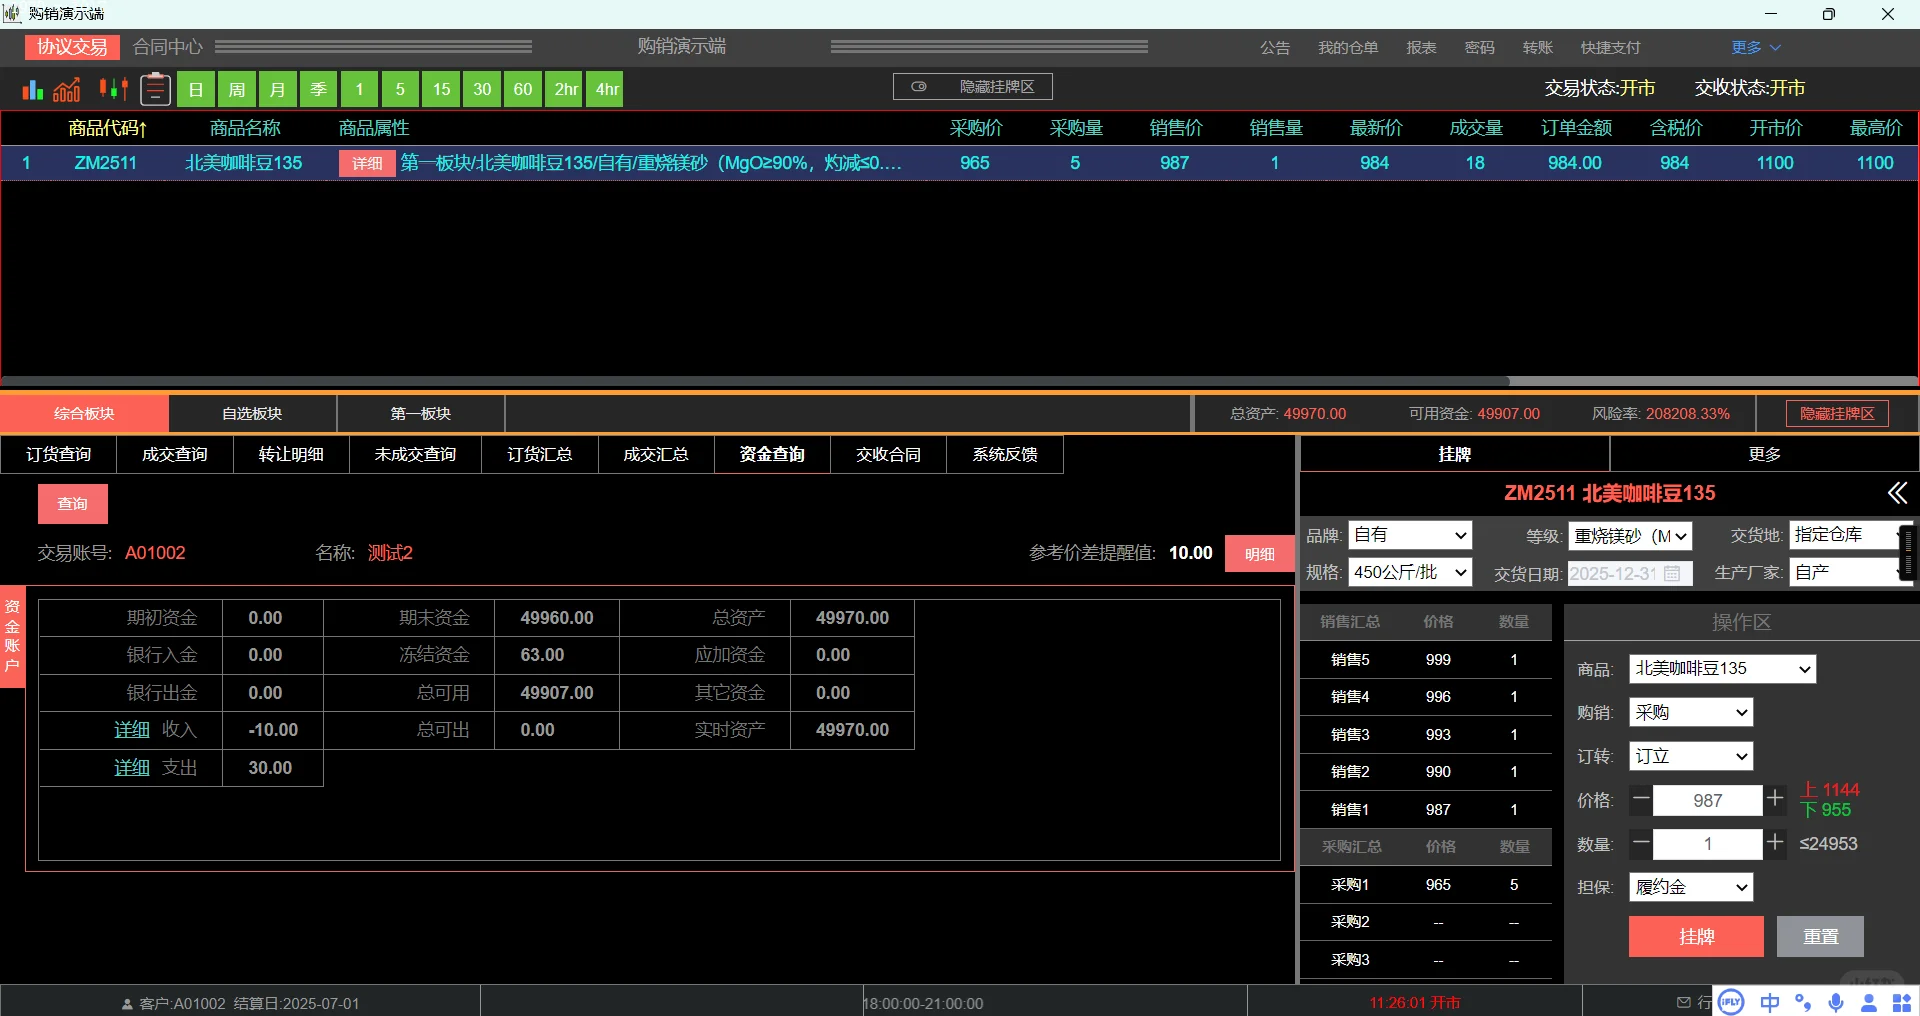Viewport: 1920px width, 1016px height.
Task: Open the input method user account icon
Action: pos(1868,1003)
